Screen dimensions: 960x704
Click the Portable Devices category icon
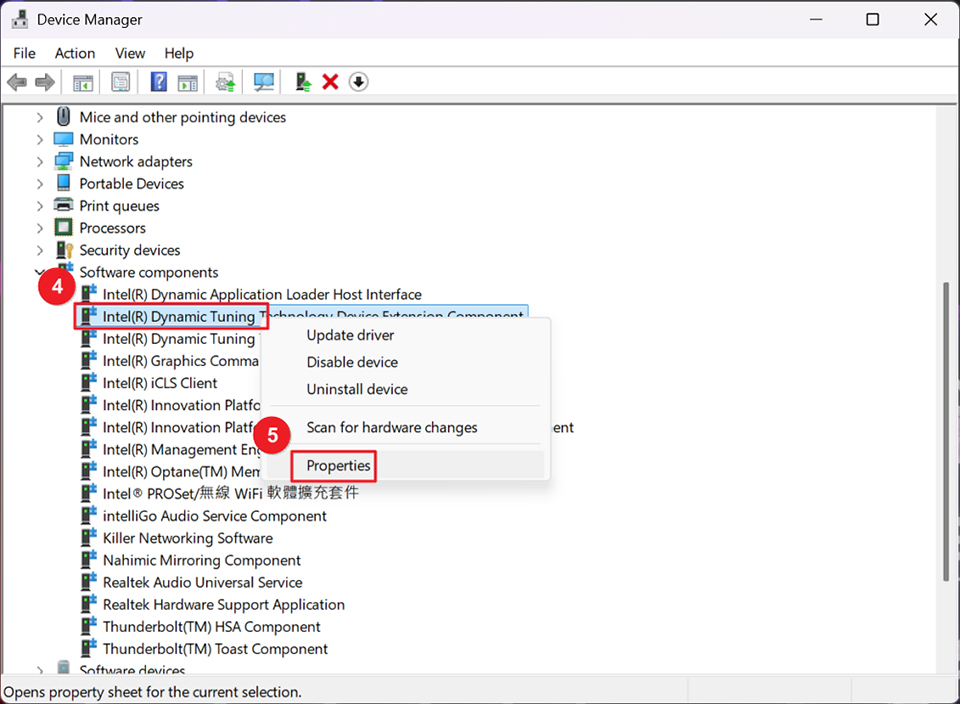pos(63,182)
